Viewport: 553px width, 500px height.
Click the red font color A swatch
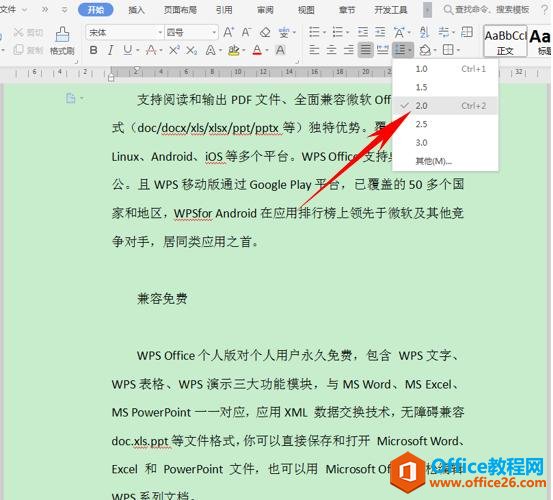point(257,50)
